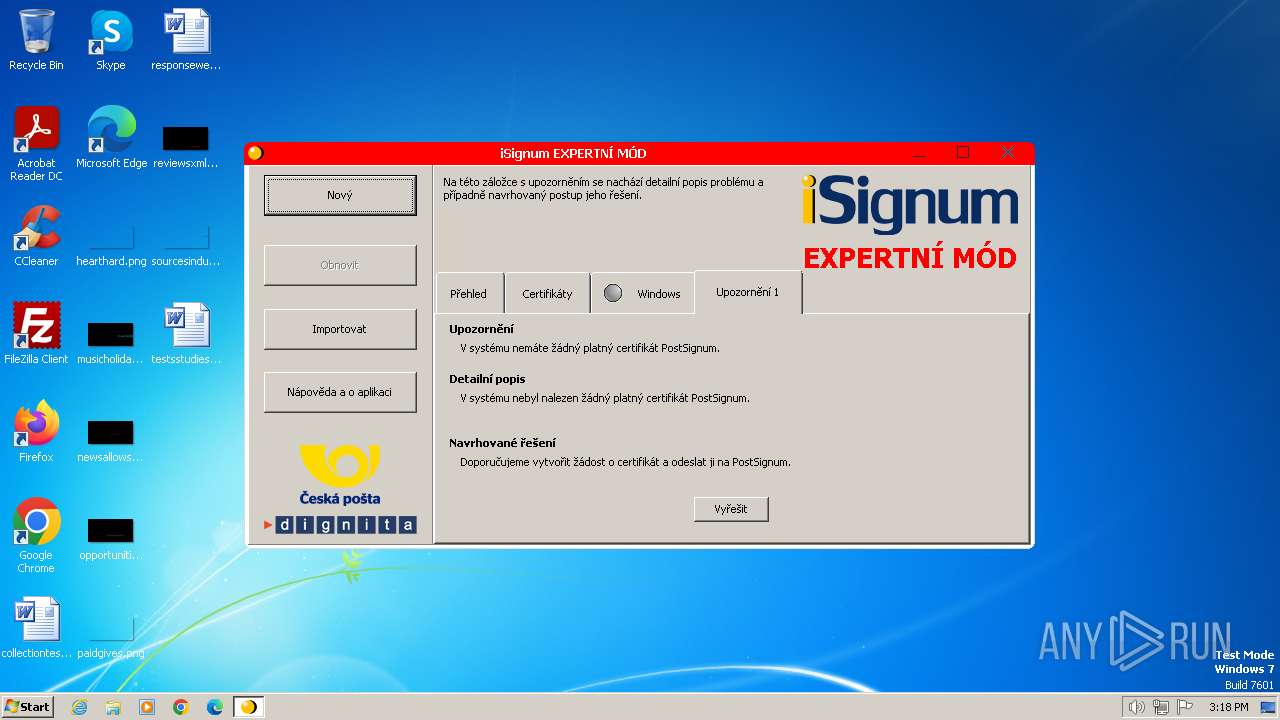The image size is (1280, 720).
Task: Open the Action Center flag icon
Action: [x=1185, y=707]
